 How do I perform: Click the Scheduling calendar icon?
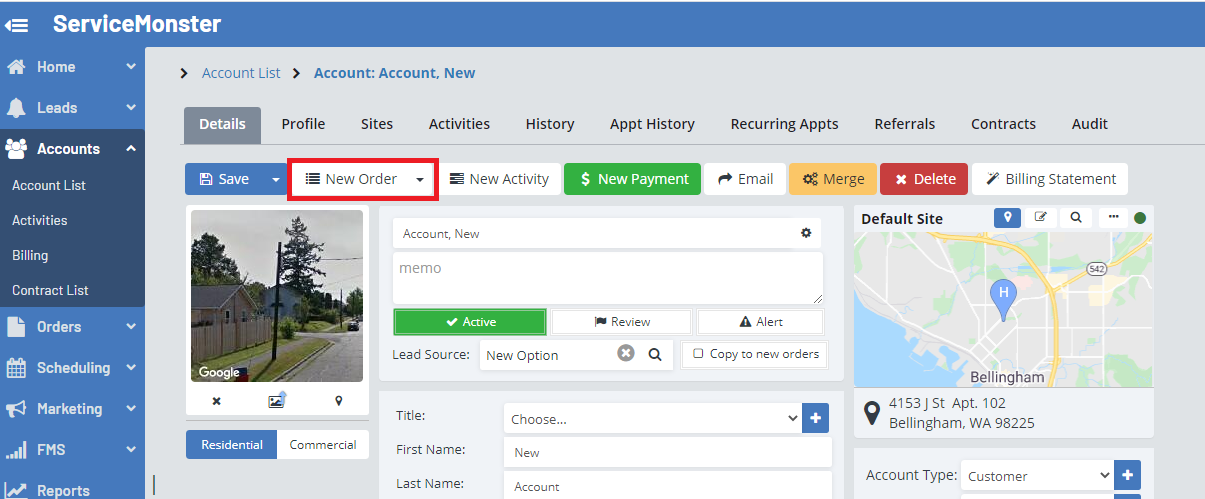coord(16,368)
